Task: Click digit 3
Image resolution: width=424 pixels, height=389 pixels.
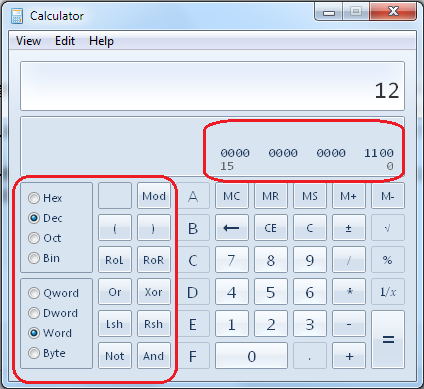Action: (x=310, y=324)
